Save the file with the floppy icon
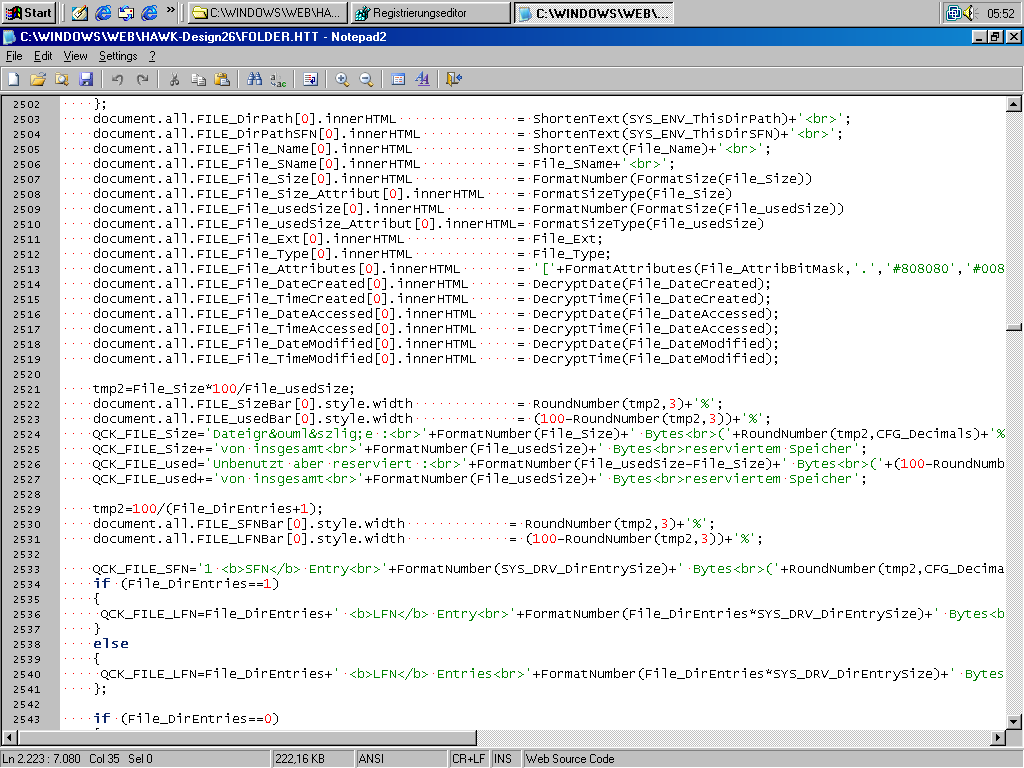 click(86, 79)
